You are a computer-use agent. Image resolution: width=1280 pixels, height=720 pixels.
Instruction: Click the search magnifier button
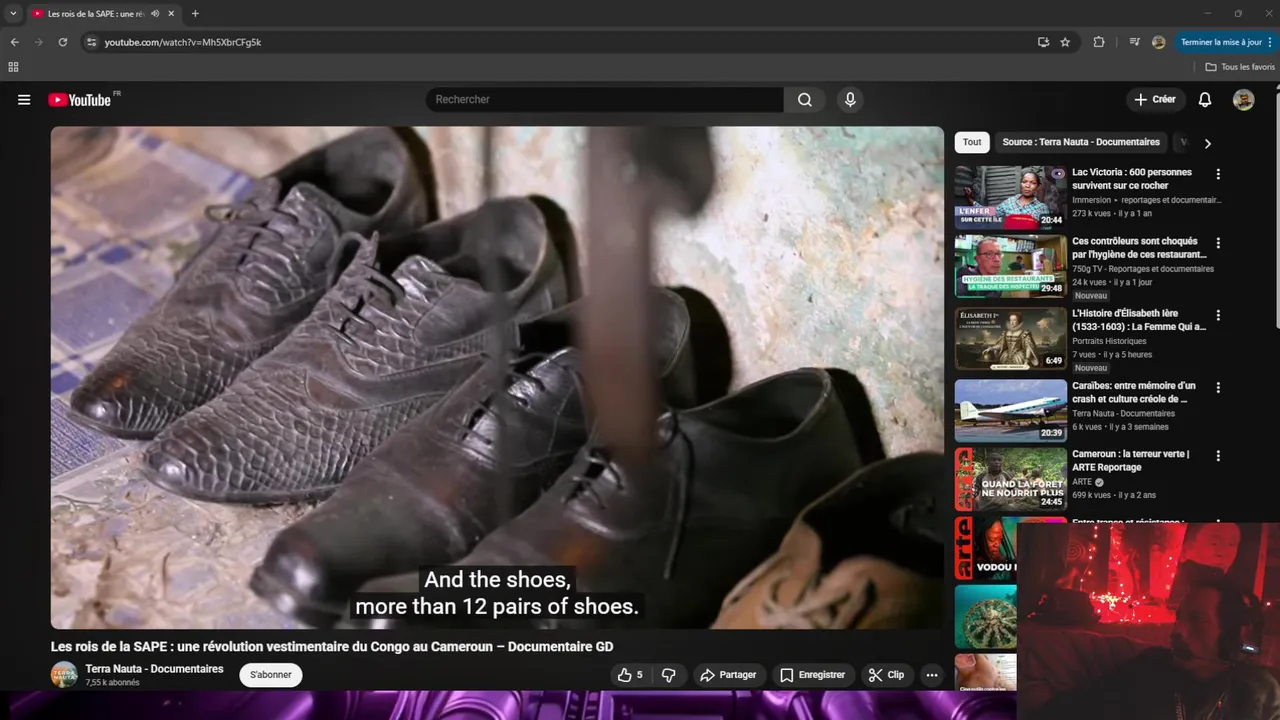pos(805,100)
